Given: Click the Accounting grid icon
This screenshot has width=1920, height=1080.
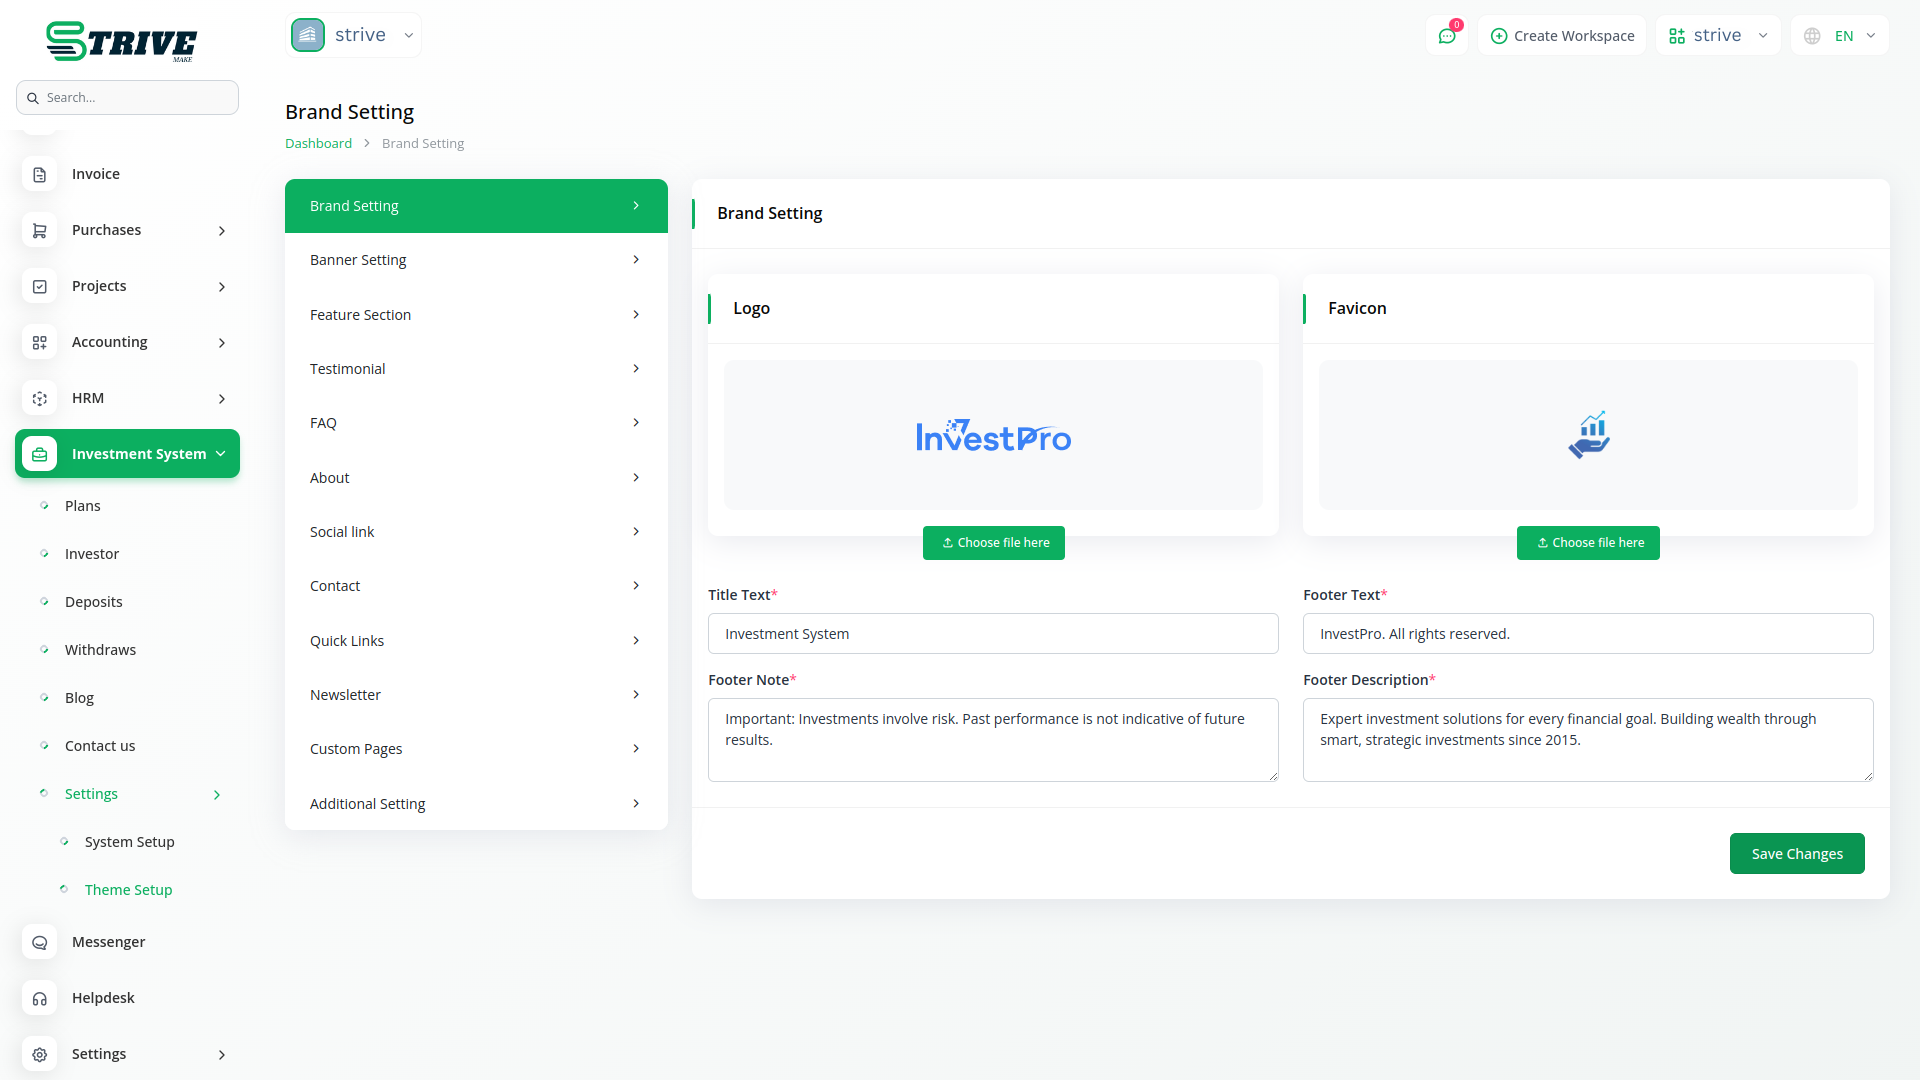Looking at the screenshot, I should pyautogui.click(x=39, y=342).
